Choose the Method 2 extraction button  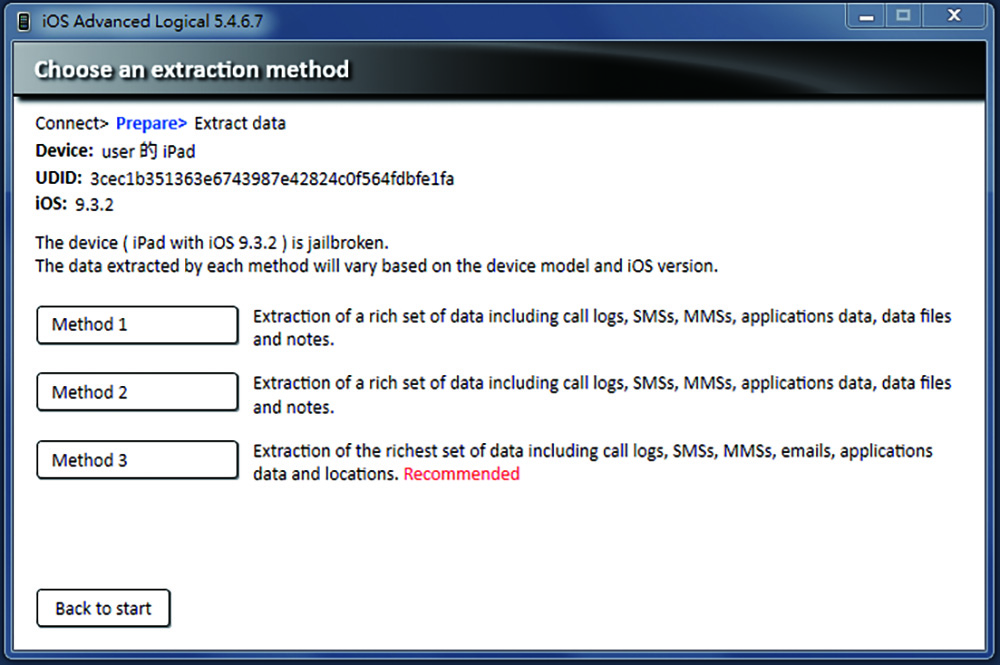(x=137, y=391)
